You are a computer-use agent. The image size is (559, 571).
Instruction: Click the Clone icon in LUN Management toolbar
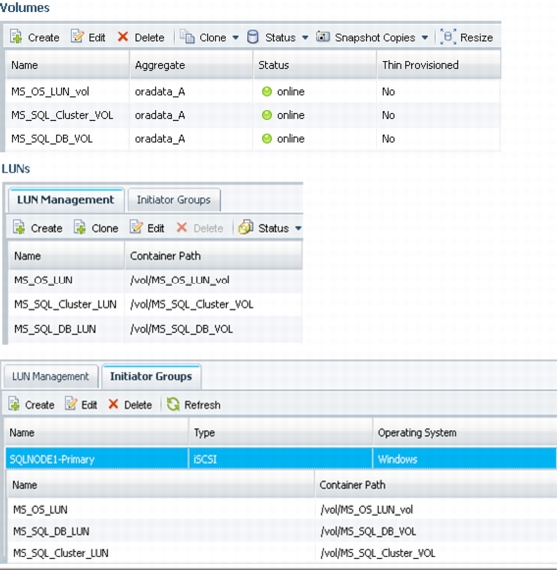click(80, 227)
